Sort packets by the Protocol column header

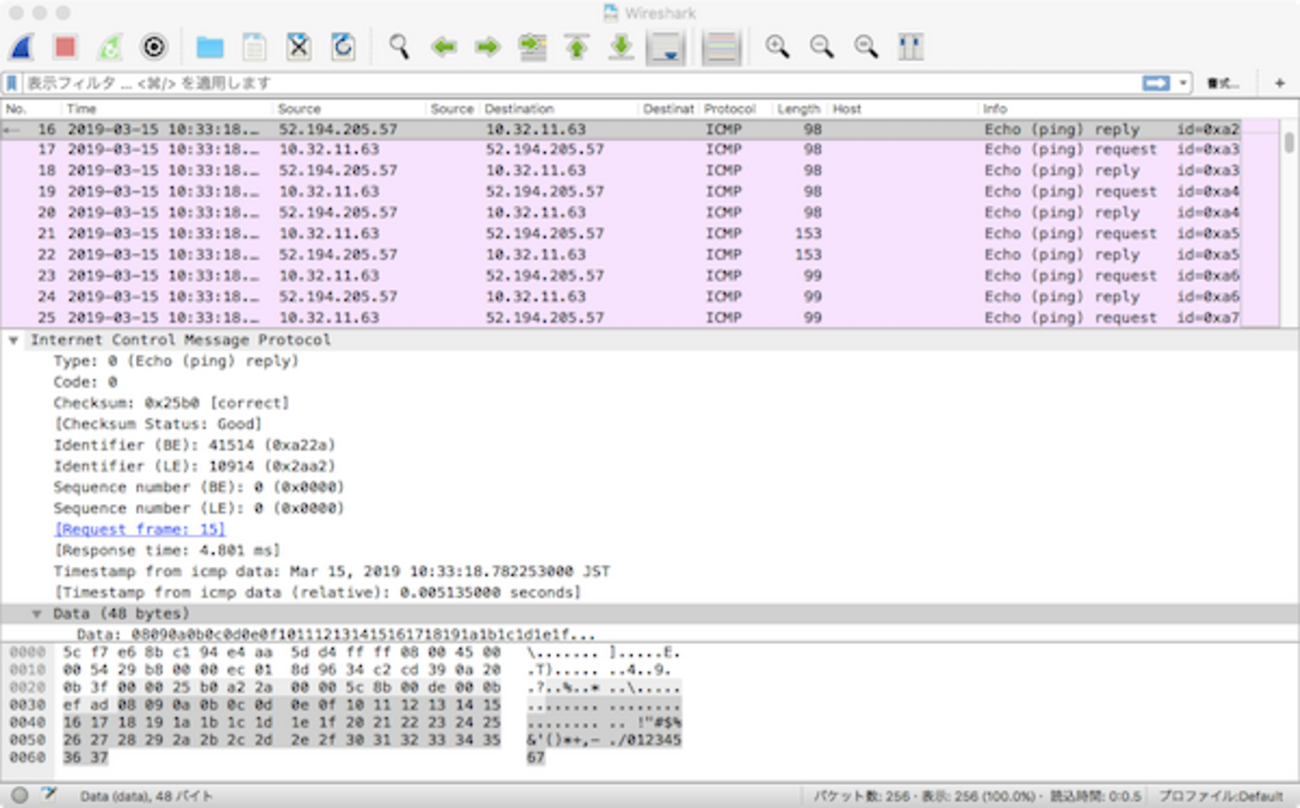coord(729,109)
